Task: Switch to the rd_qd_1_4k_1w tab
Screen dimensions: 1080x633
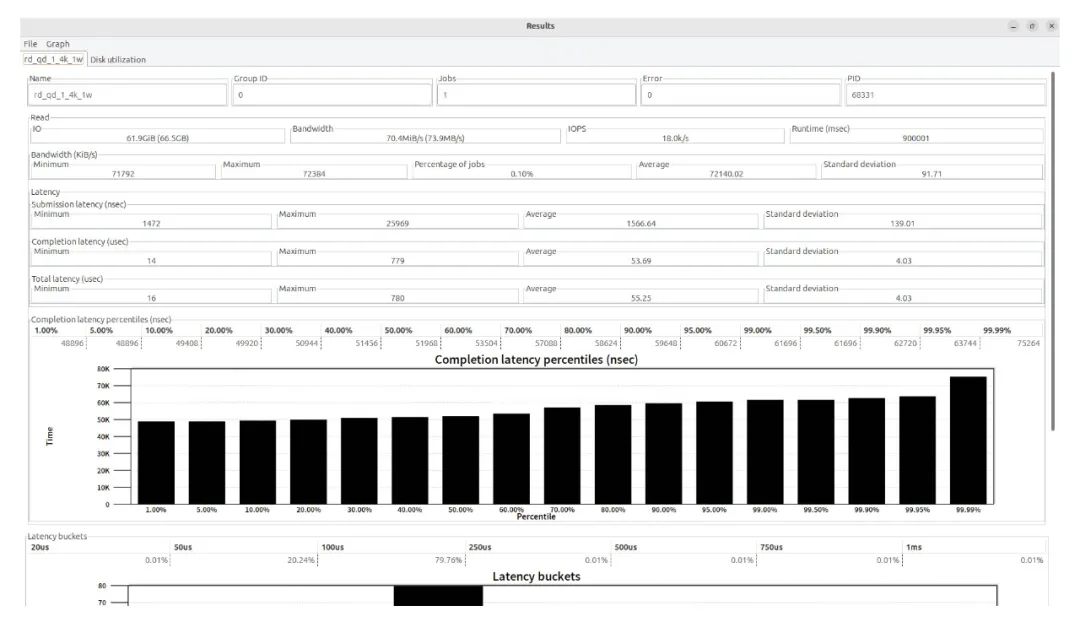Action: (53, 59)
